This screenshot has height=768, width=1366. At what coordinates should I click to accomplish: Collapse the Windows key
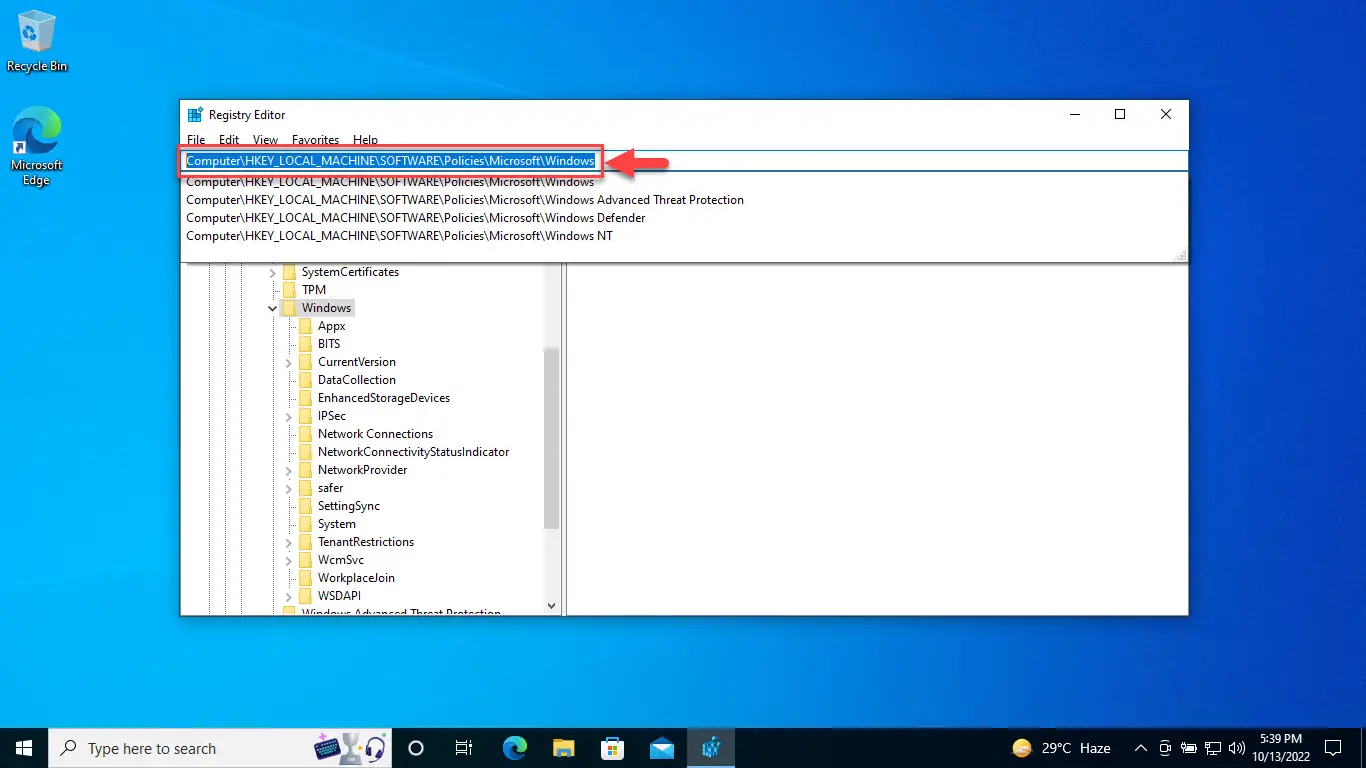click(273, 308)
